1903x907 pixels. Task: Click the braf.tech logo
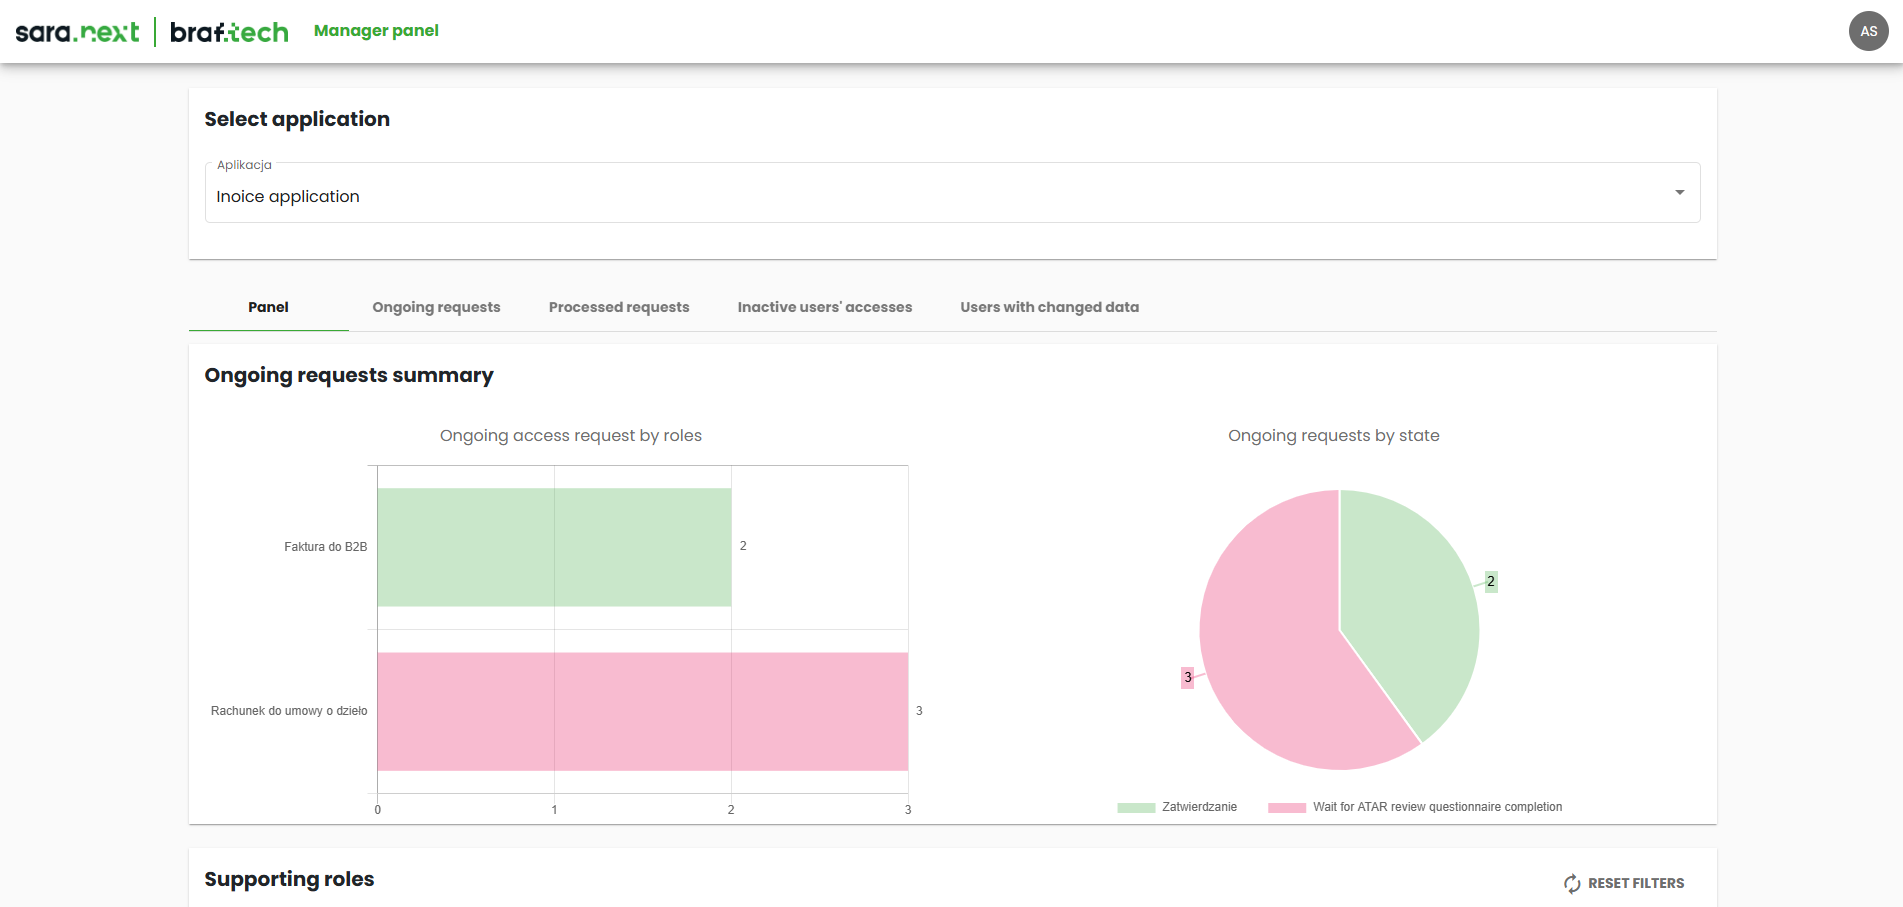(229, 32)
